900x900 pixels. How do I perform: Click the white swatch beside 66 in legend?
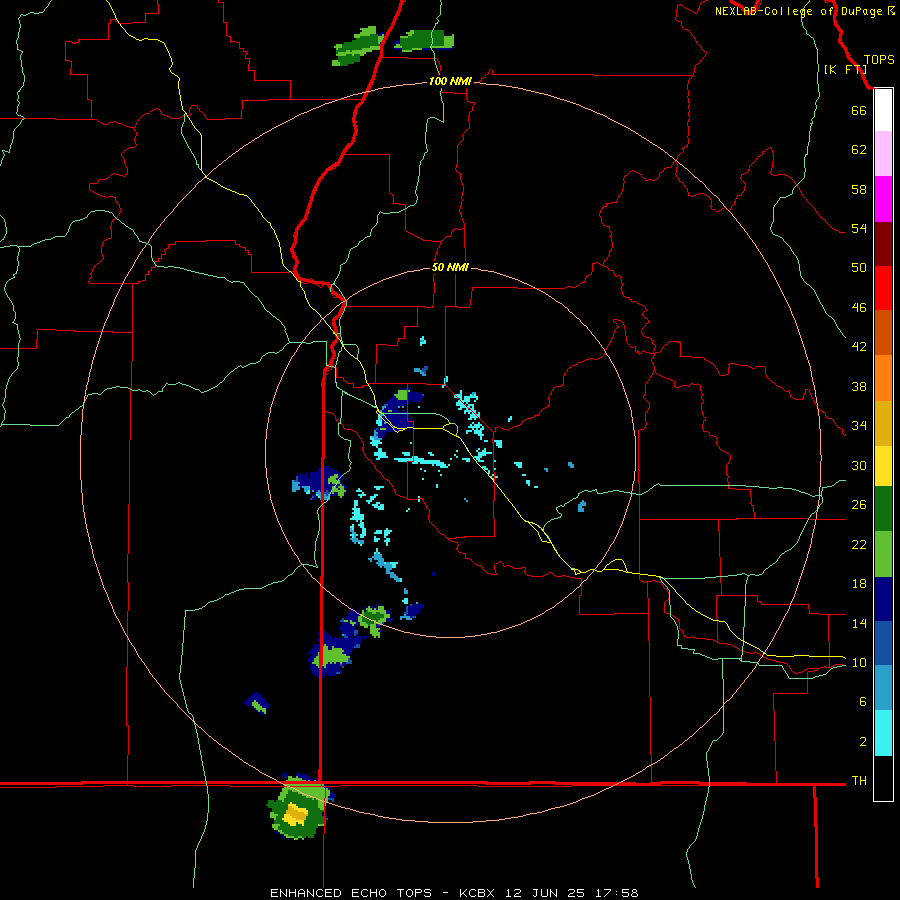click(883, 110)
